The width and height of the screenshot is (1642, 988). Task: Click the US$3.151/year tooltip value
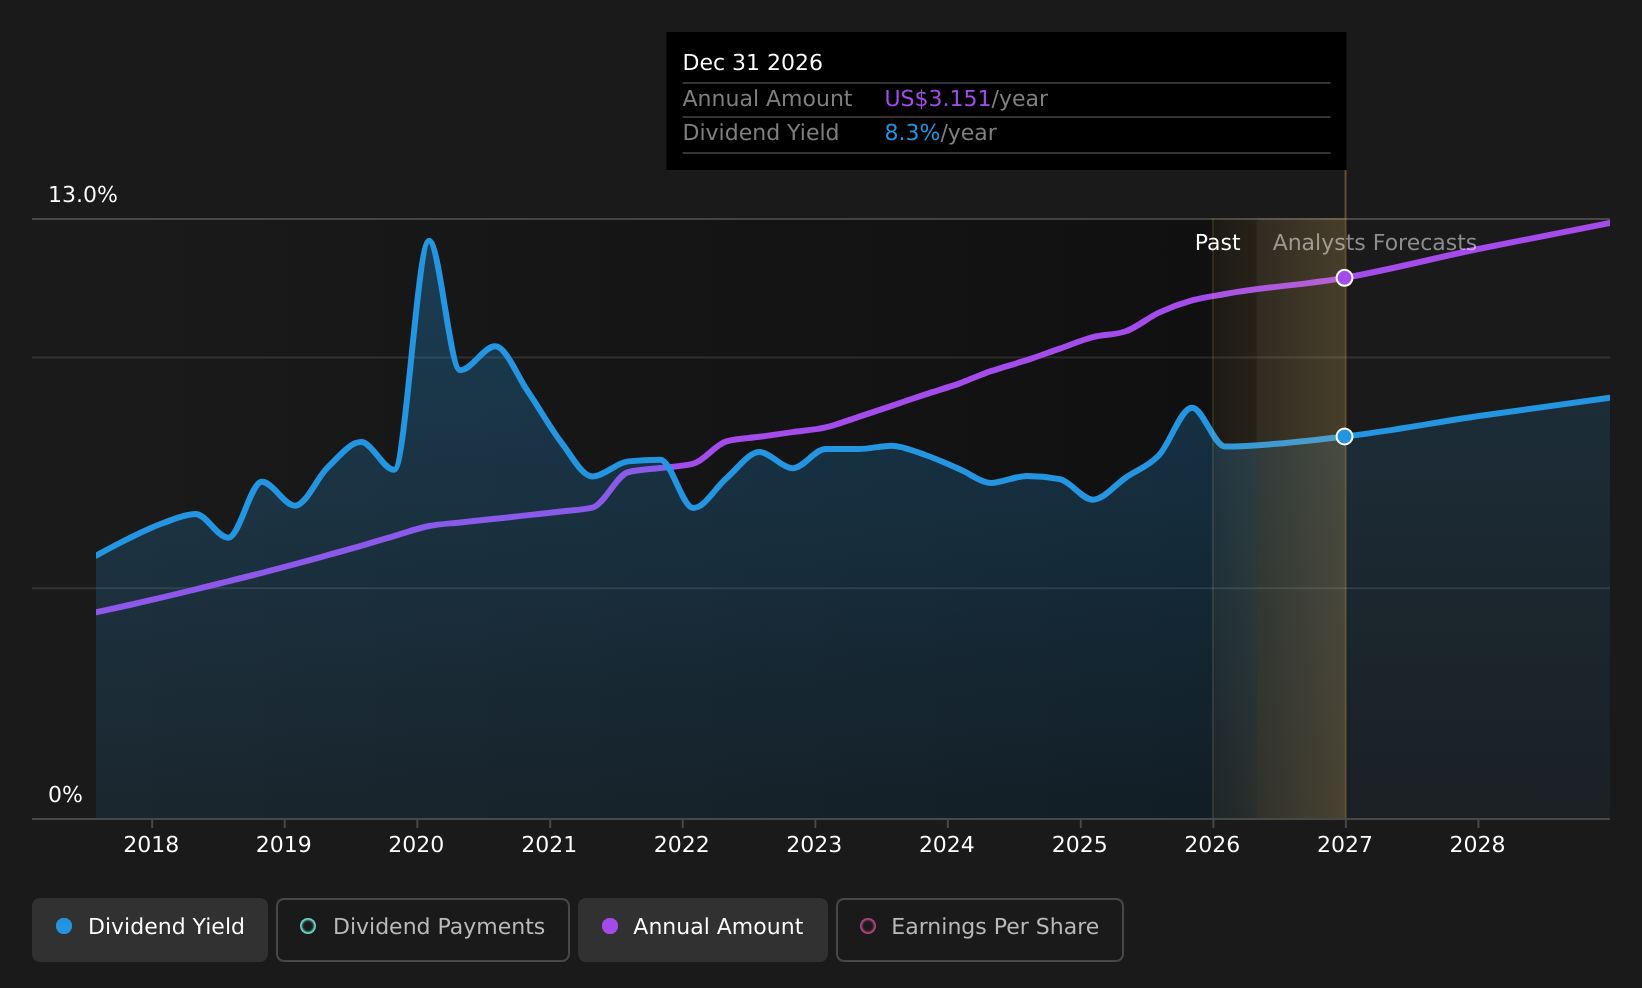pos(966,99)
